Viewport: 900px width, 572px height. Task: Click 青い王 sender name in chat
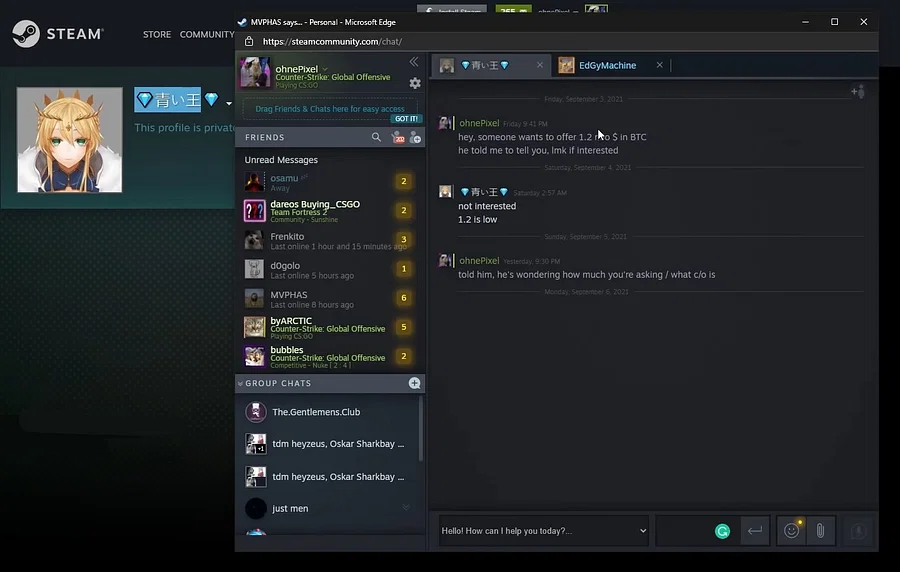485,192
